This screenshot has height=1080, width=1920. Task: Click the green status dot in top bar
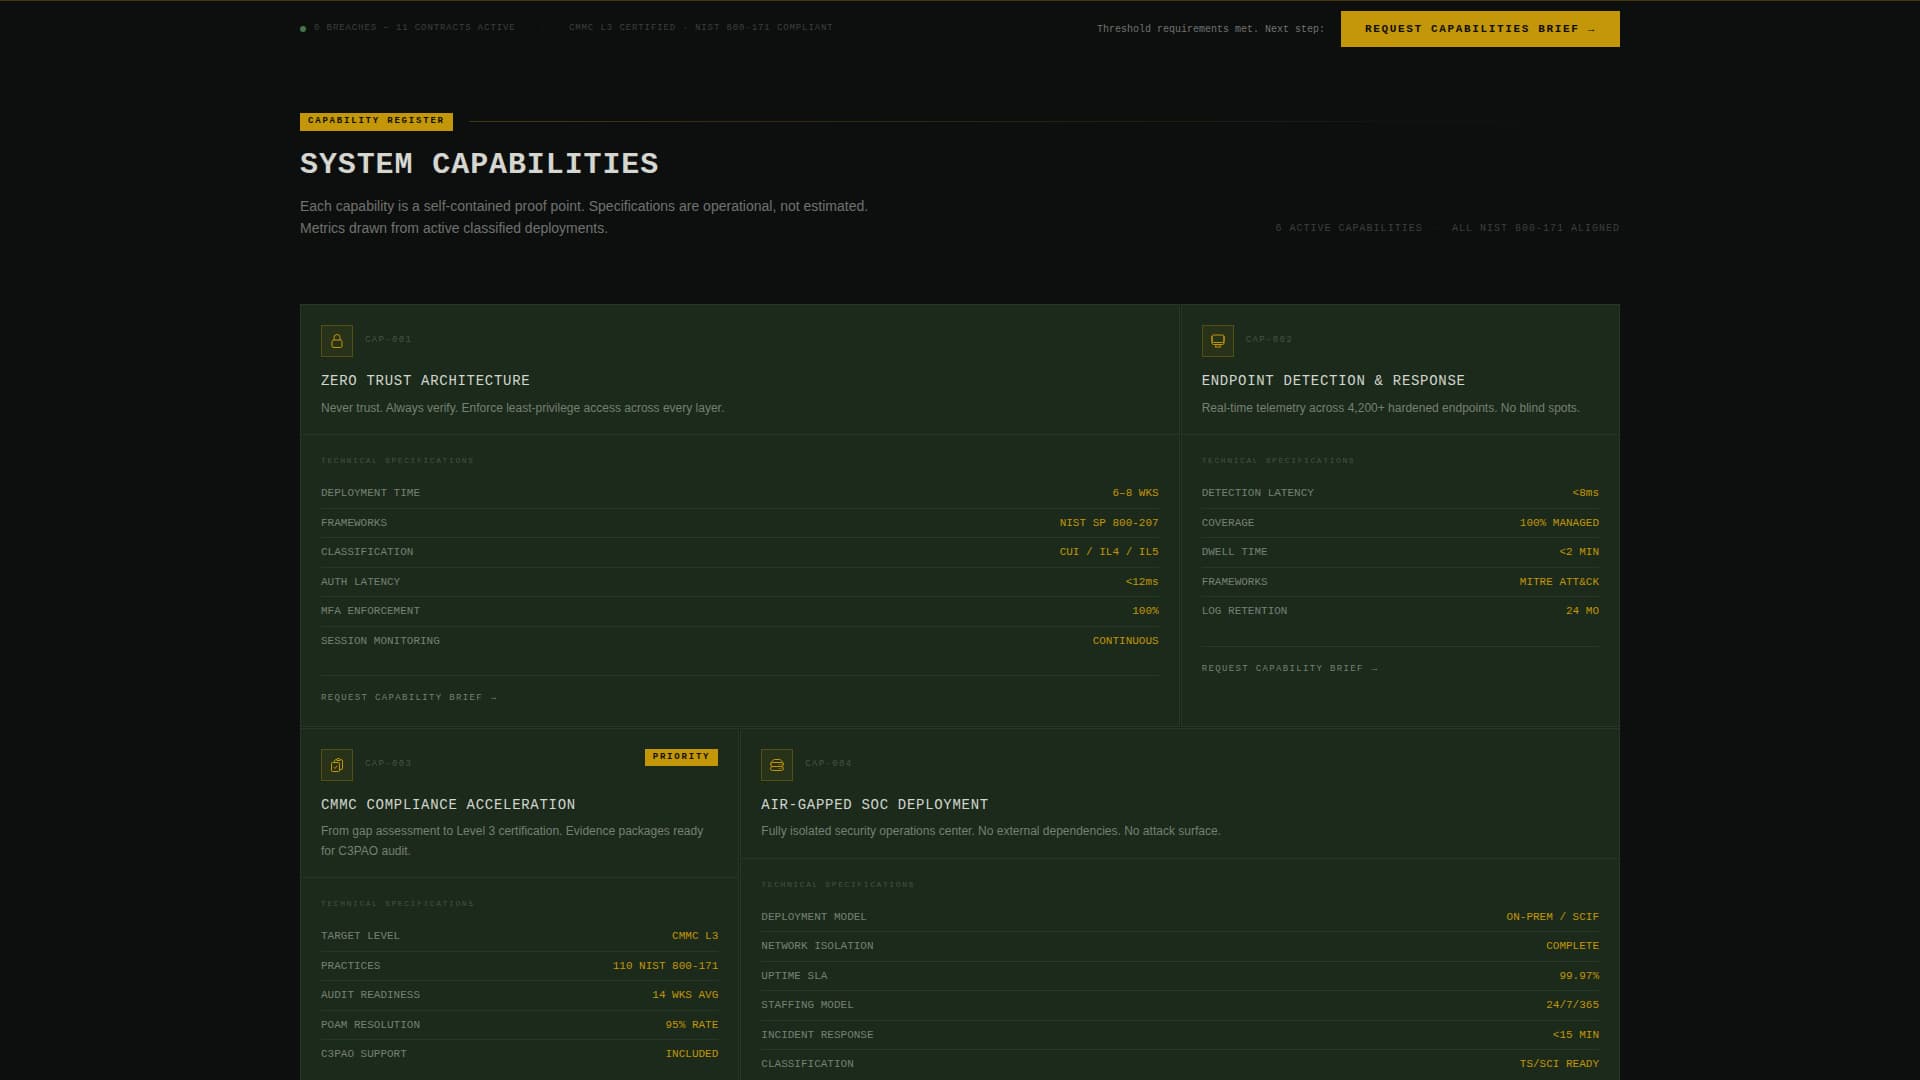303,29
